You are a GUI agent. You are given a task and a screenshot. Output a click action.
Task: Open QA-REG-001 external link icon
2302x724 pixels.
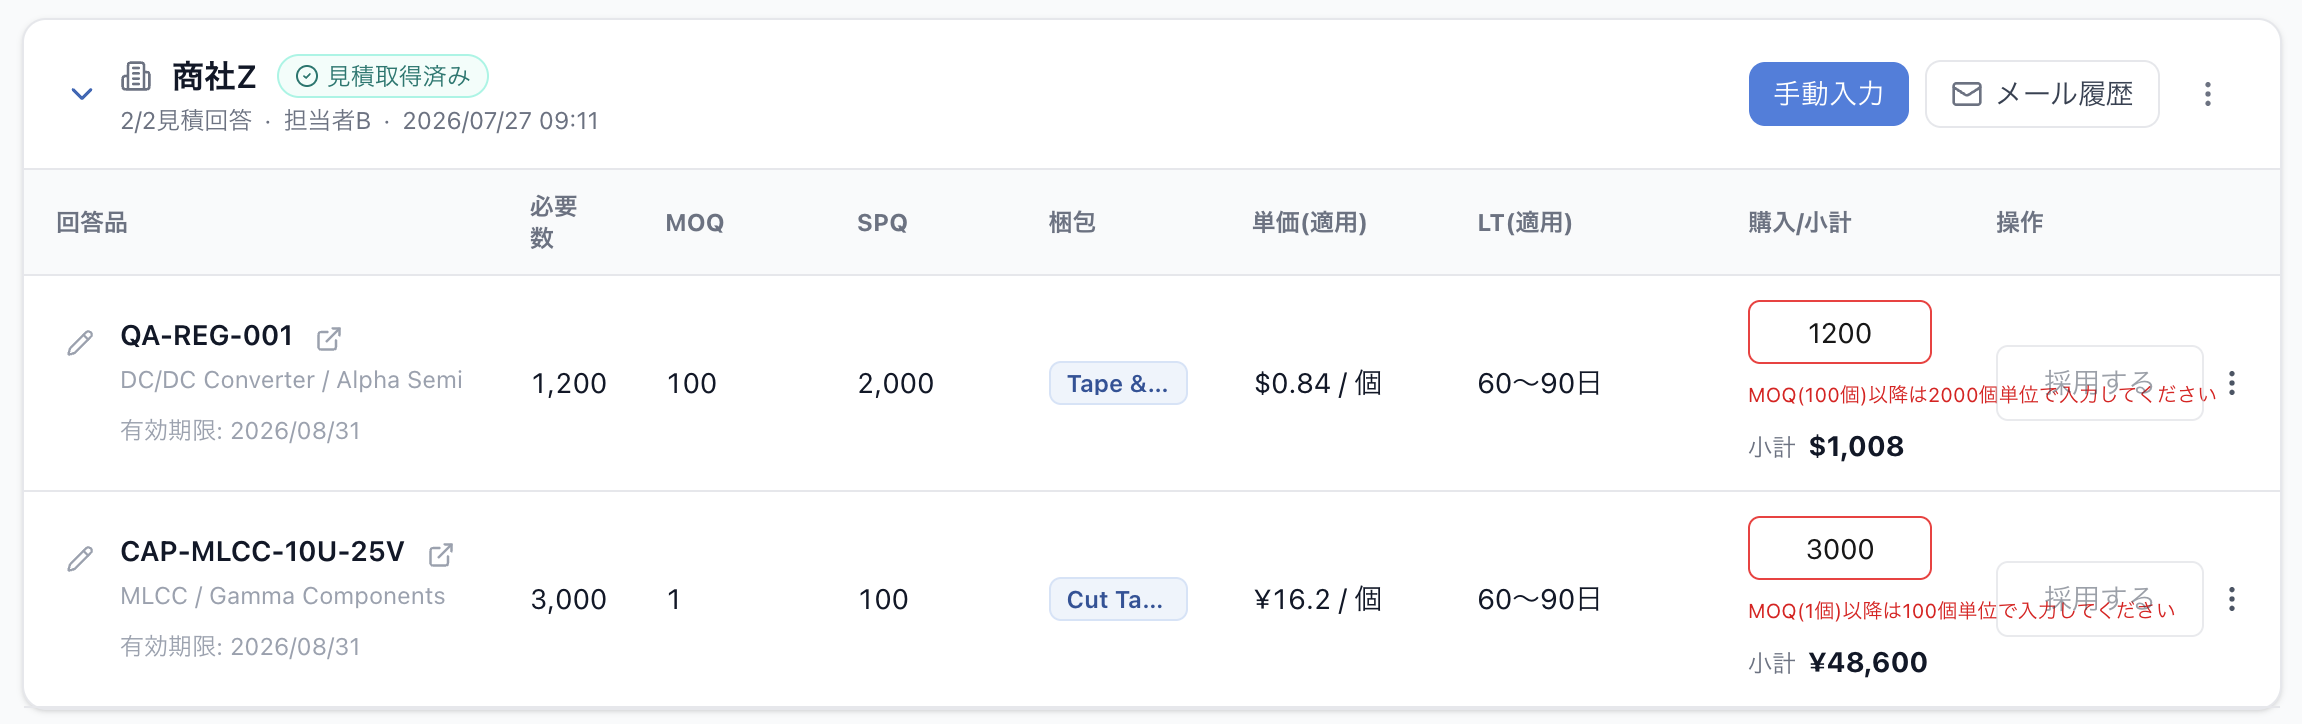pos(329,339)
